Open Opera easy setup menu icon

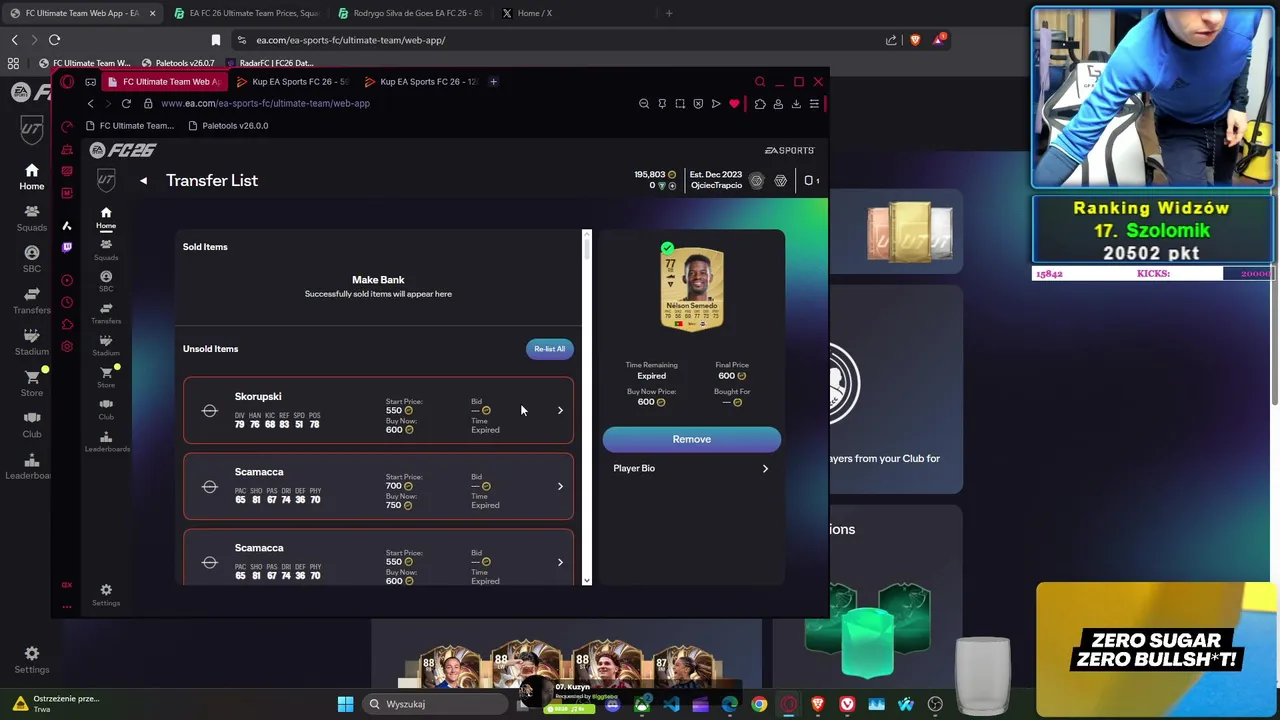point(814,104)
